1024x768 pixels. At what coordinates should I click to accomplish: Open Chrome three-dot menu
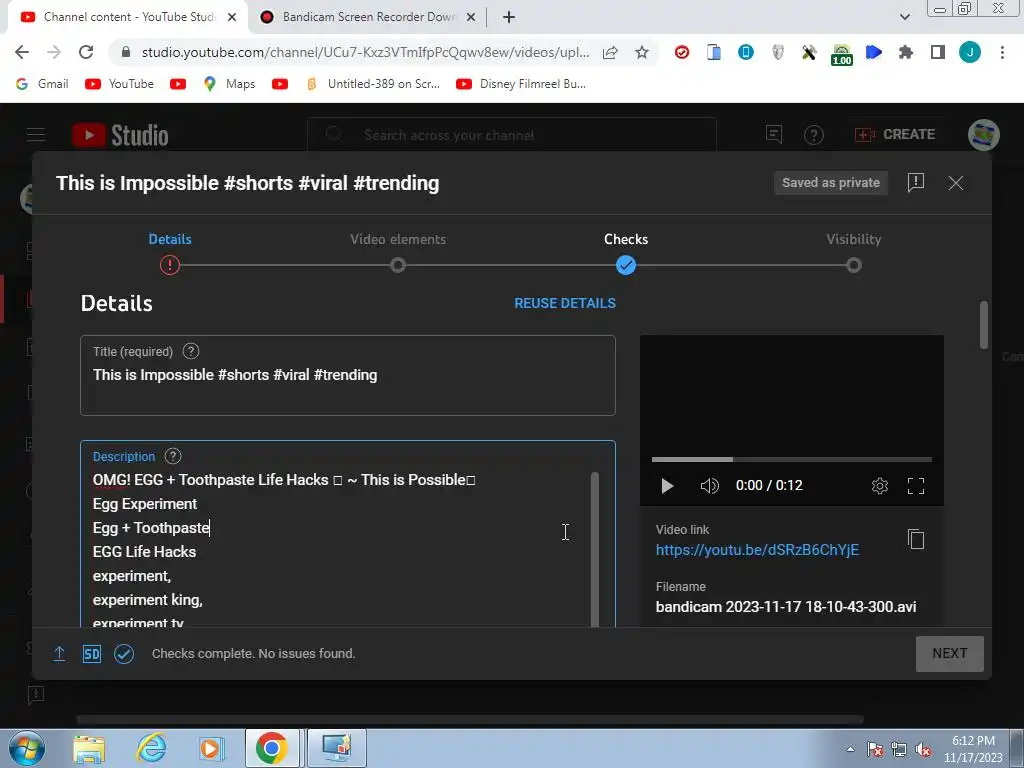(1002, 52)
